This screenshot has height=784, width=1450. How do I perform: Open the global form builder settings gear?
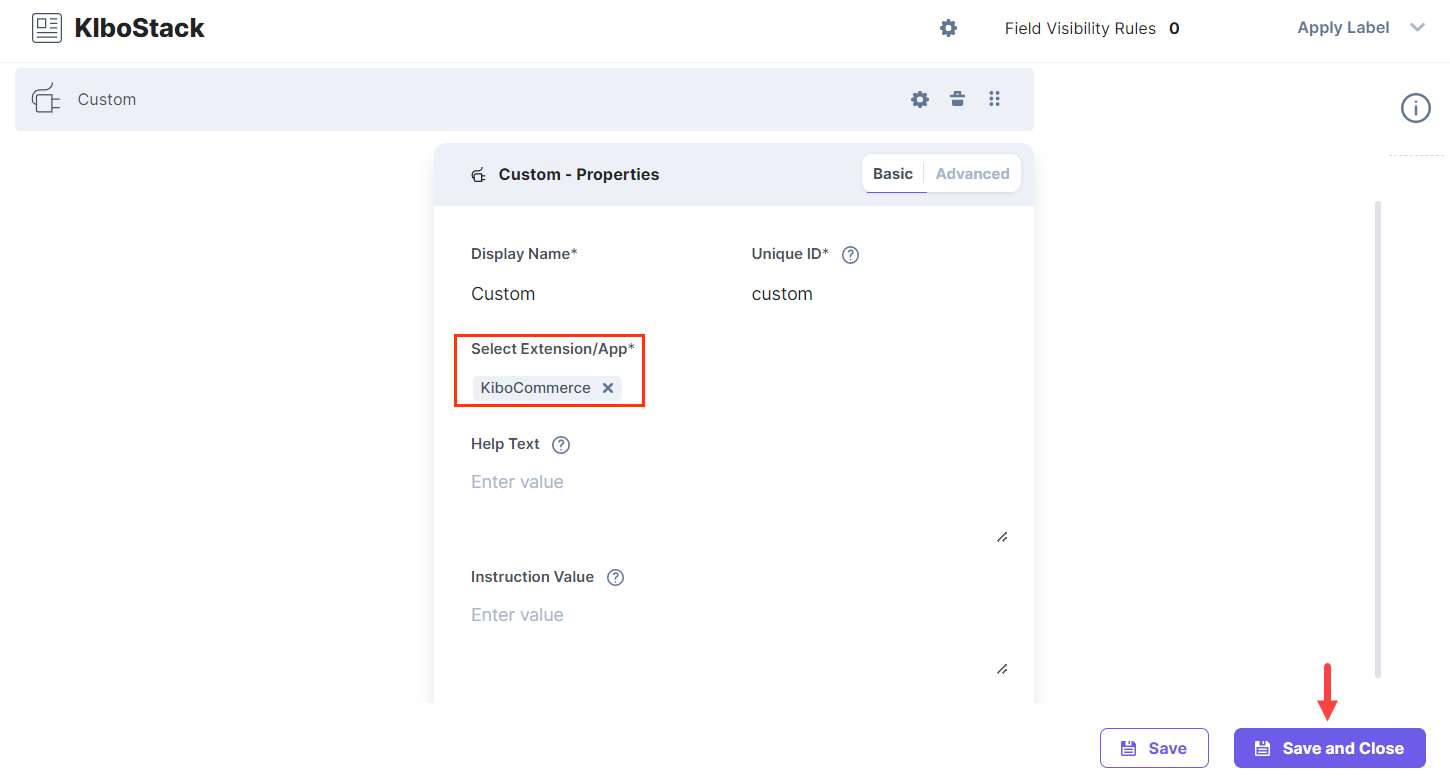tap(947, 28)
